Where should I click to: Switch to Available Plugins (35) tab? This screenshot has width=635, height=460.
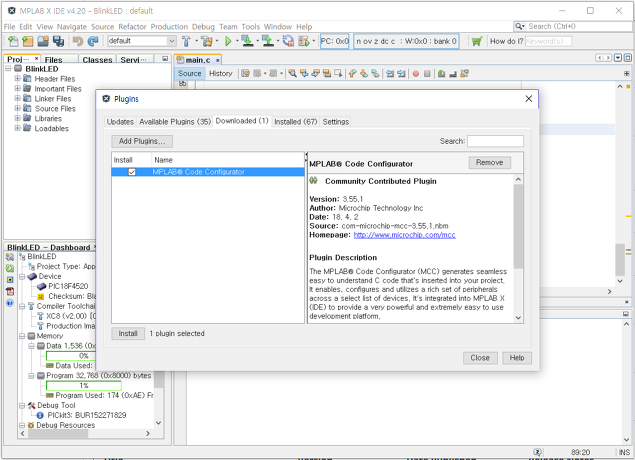(175, 121)
